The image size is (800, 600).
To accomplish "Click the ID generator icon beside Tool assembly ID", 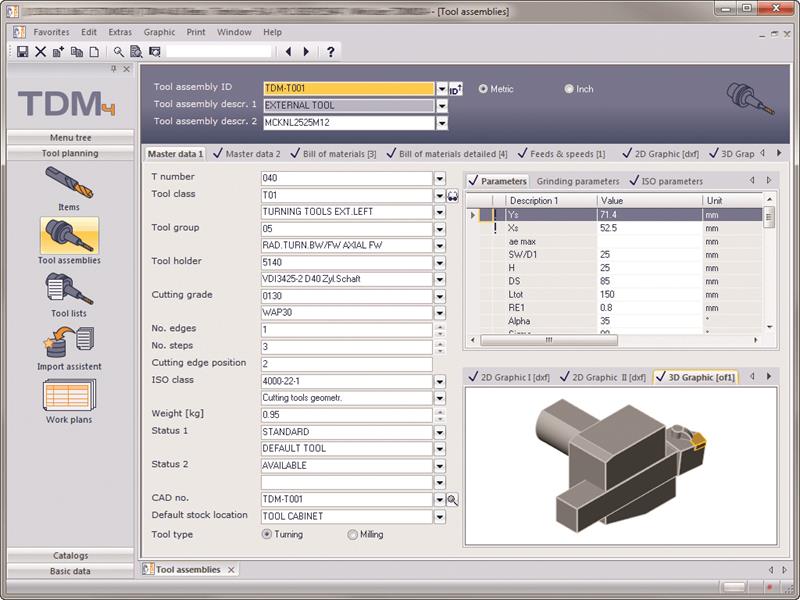I will [x=456, y=89].
